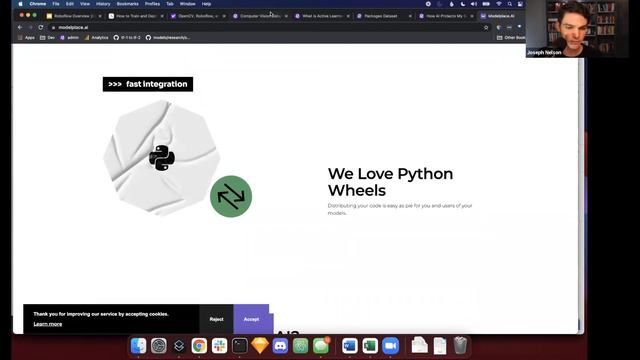Open the Edit menu
640x360 pixels.
tap(70, 4)
